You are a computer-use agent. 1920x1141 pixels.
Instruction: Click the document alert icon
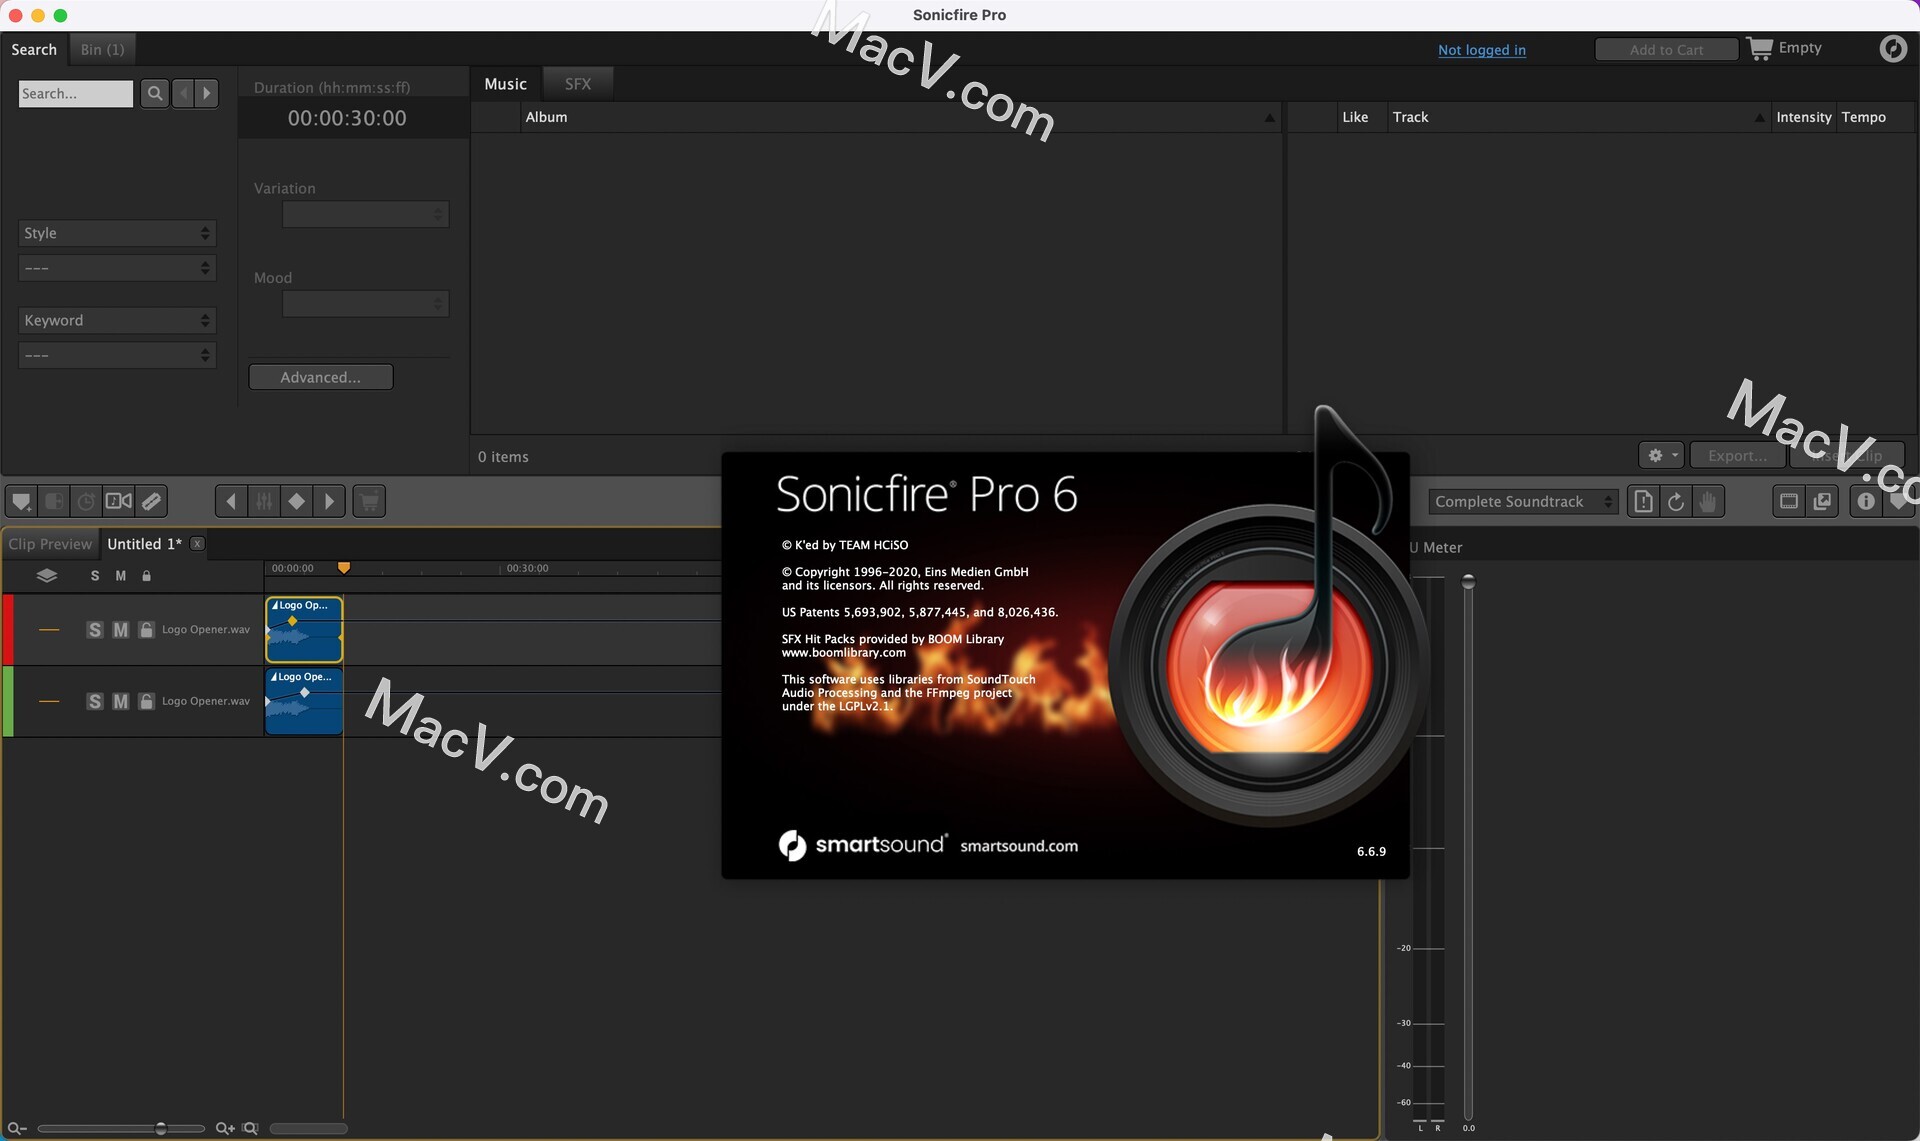tap(1643, 501)
